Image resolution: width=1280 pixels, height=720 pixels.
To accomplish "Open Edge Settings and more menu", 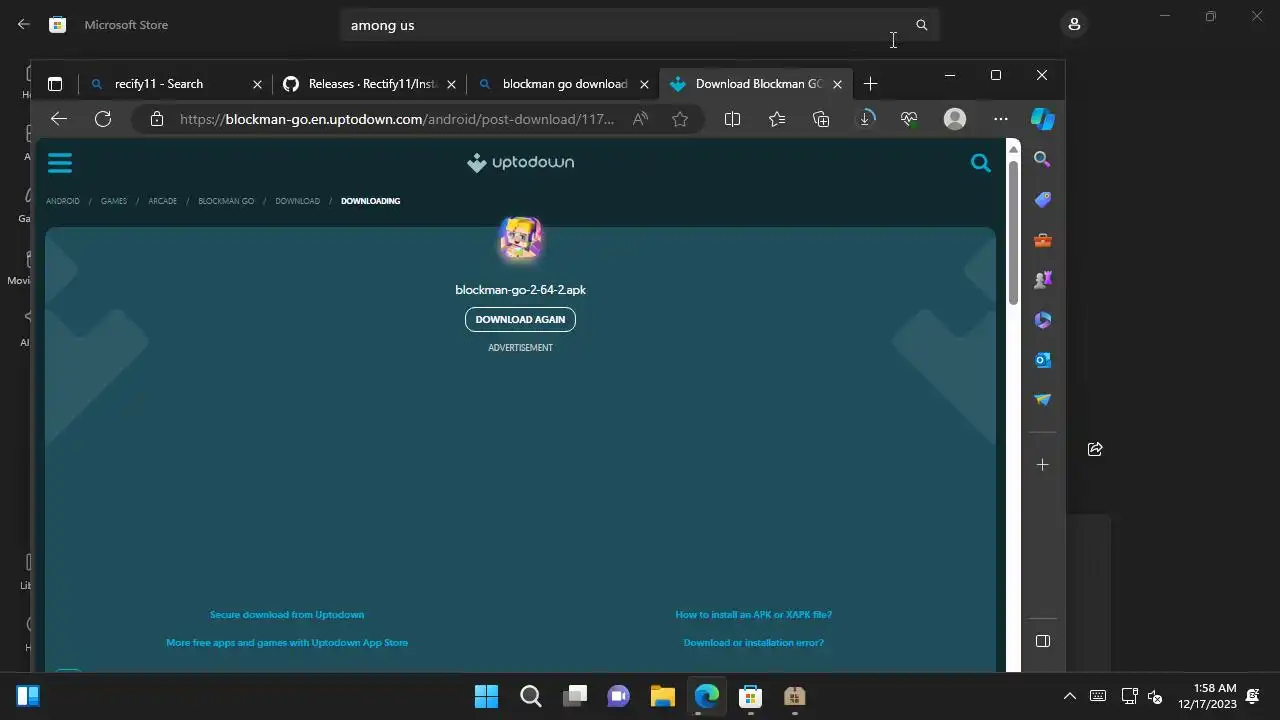I will coord(1000,119).
